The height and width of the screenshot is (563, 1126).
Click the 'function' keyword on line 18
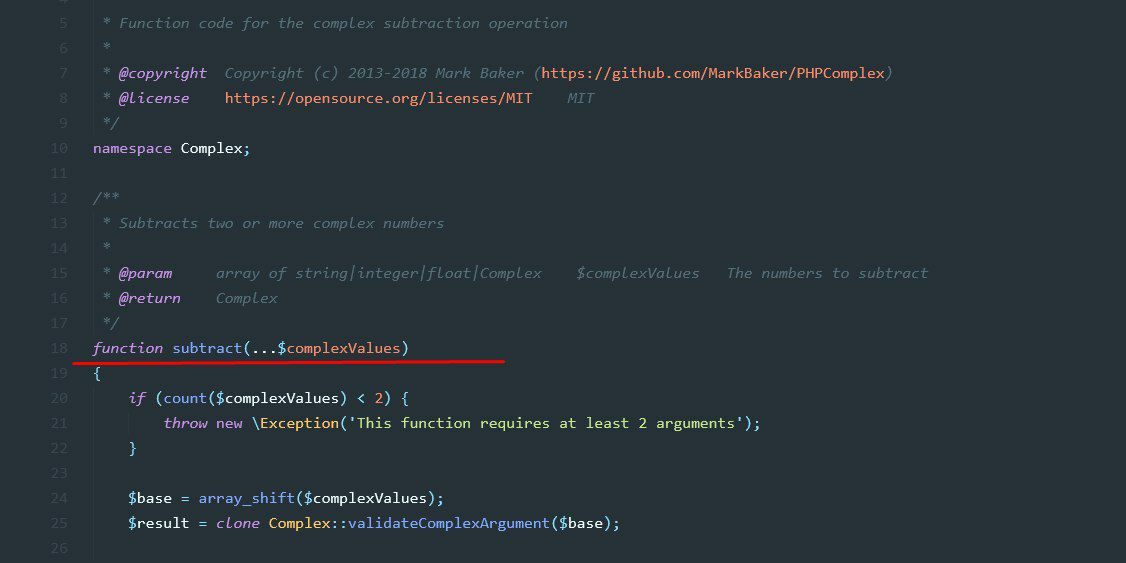click(128, 348)
